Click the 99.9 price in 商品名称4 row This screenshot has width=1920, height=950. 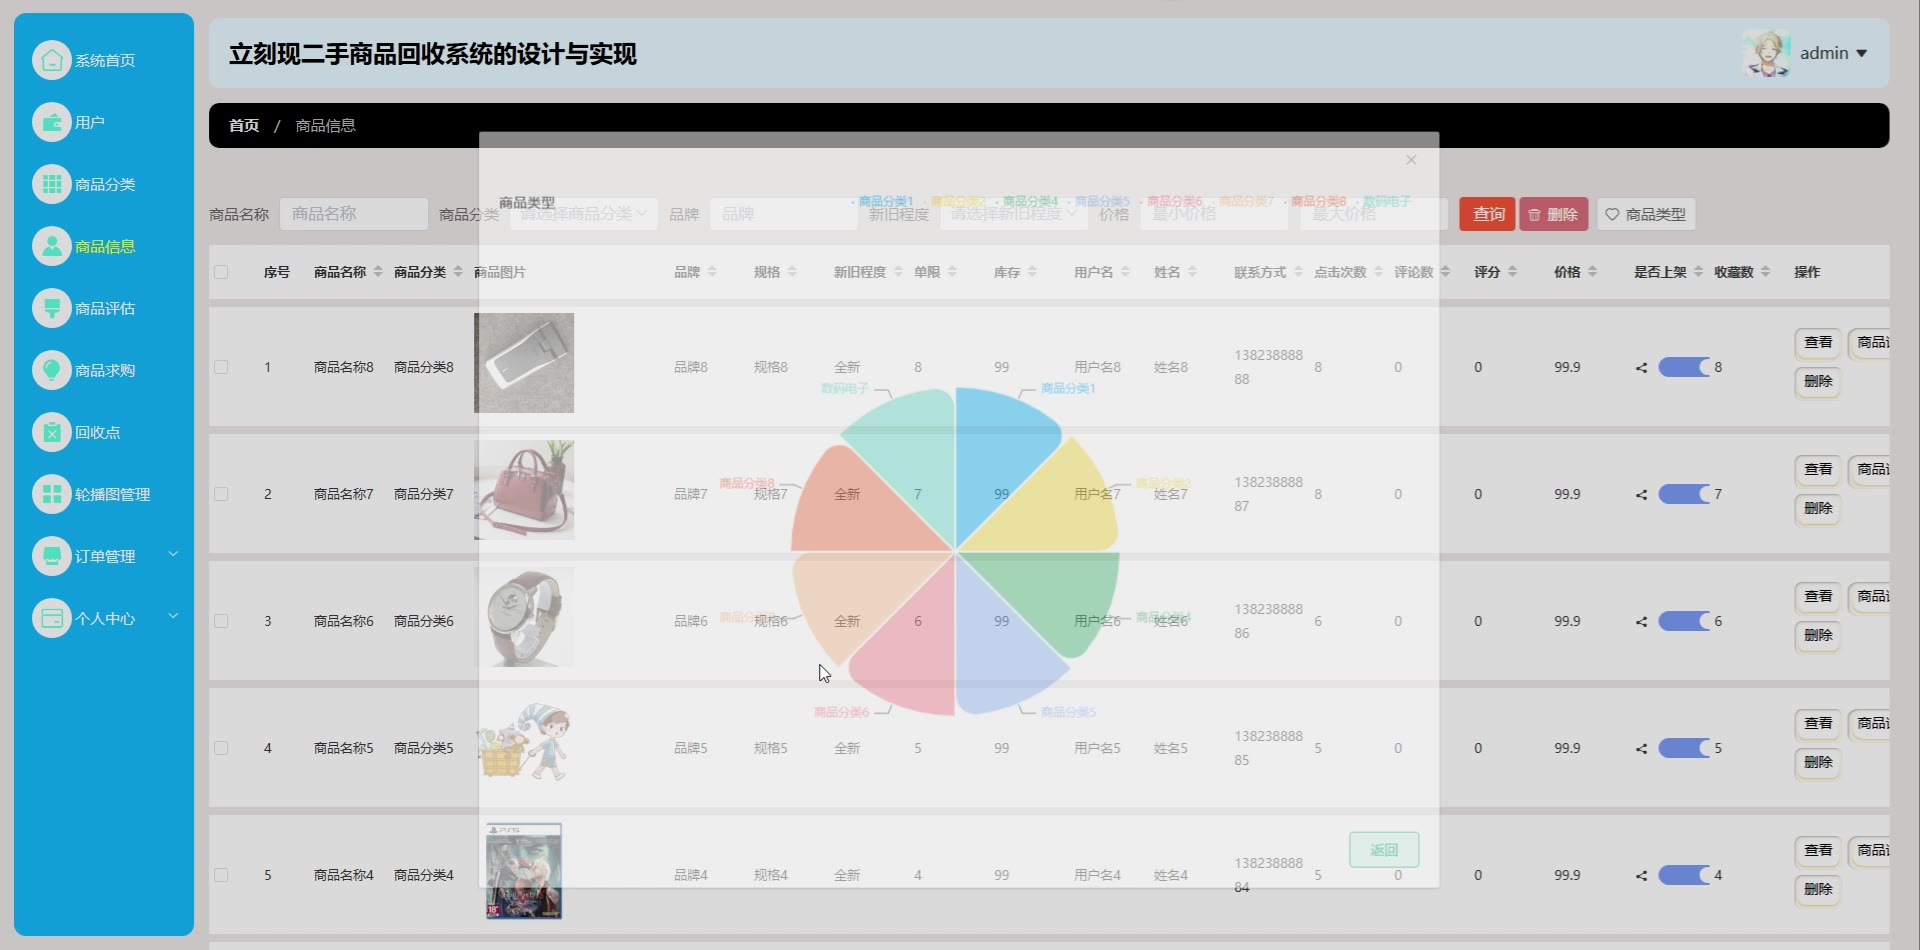point(1567,875)
